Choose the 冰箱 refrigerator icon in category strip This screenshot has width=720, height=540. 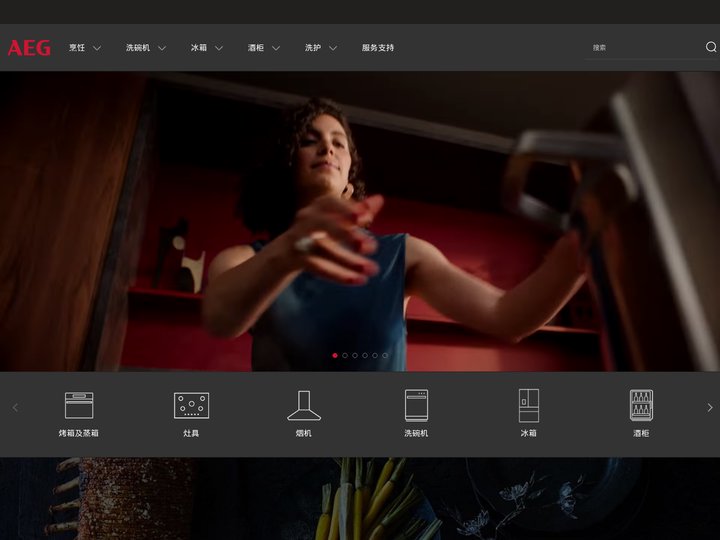point(529,405)
